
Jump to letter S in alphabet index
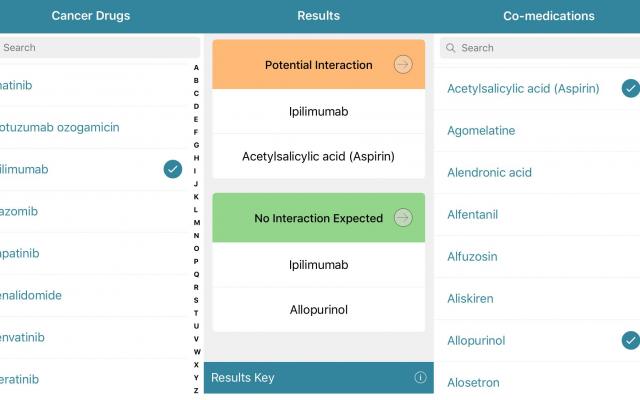196,300
